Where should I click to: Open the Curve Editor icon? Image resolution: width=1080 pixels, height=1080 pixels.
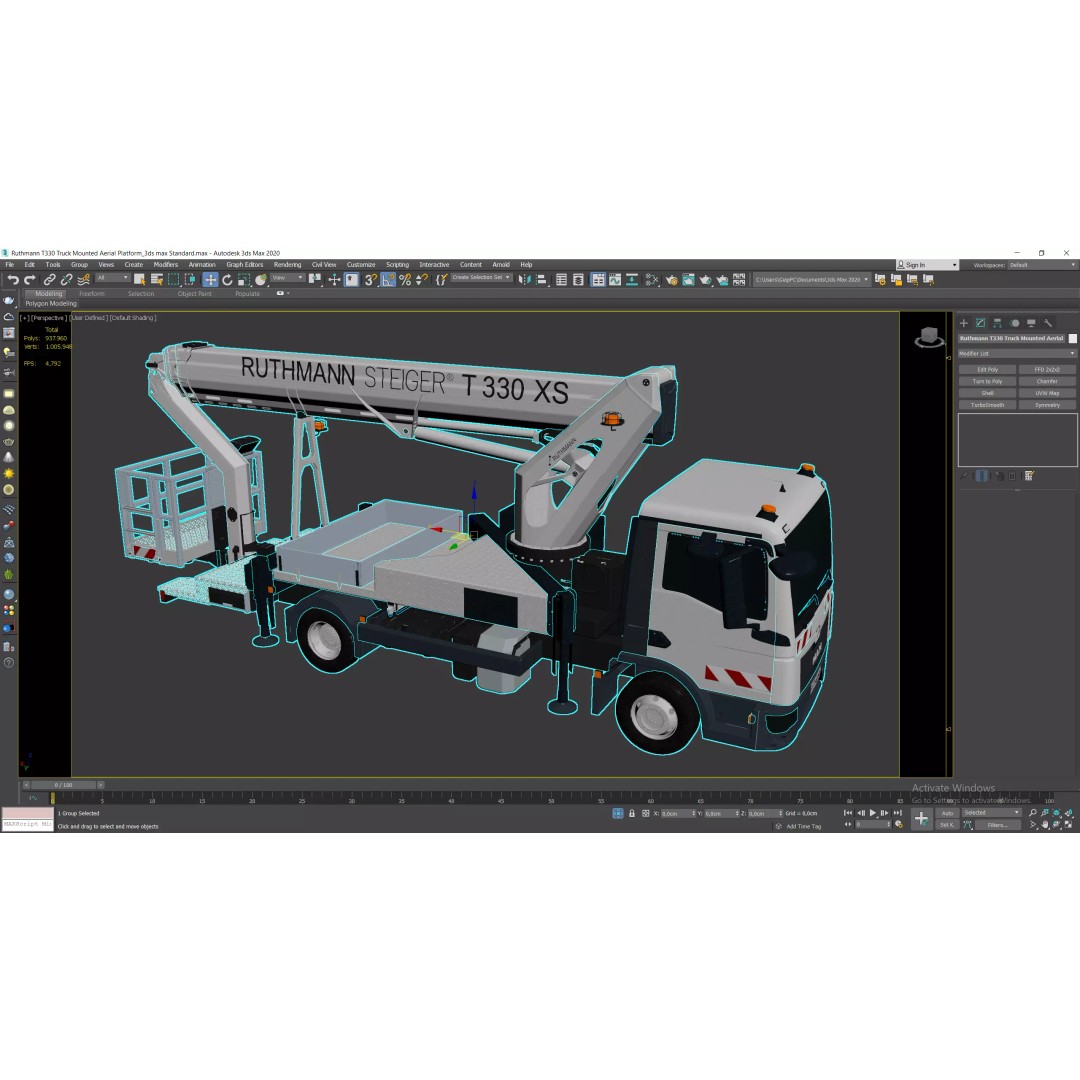pyautogui.click(x=615, y=280)
